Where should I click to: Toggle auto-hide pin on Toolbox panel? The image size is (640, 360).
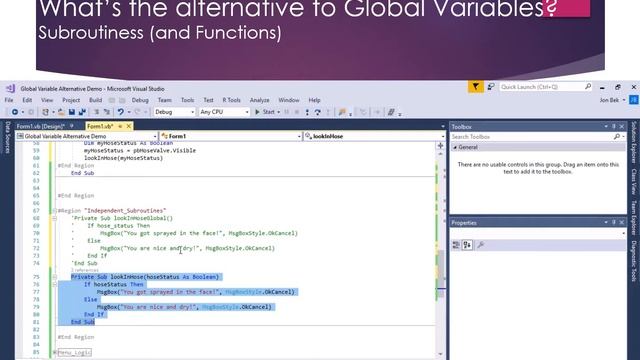[x=613, y=127]
